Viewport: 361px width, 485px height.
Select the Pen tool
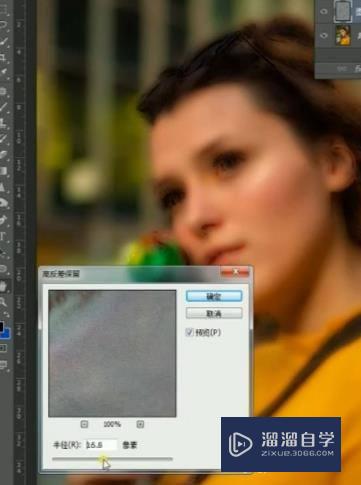click(3, 220)
